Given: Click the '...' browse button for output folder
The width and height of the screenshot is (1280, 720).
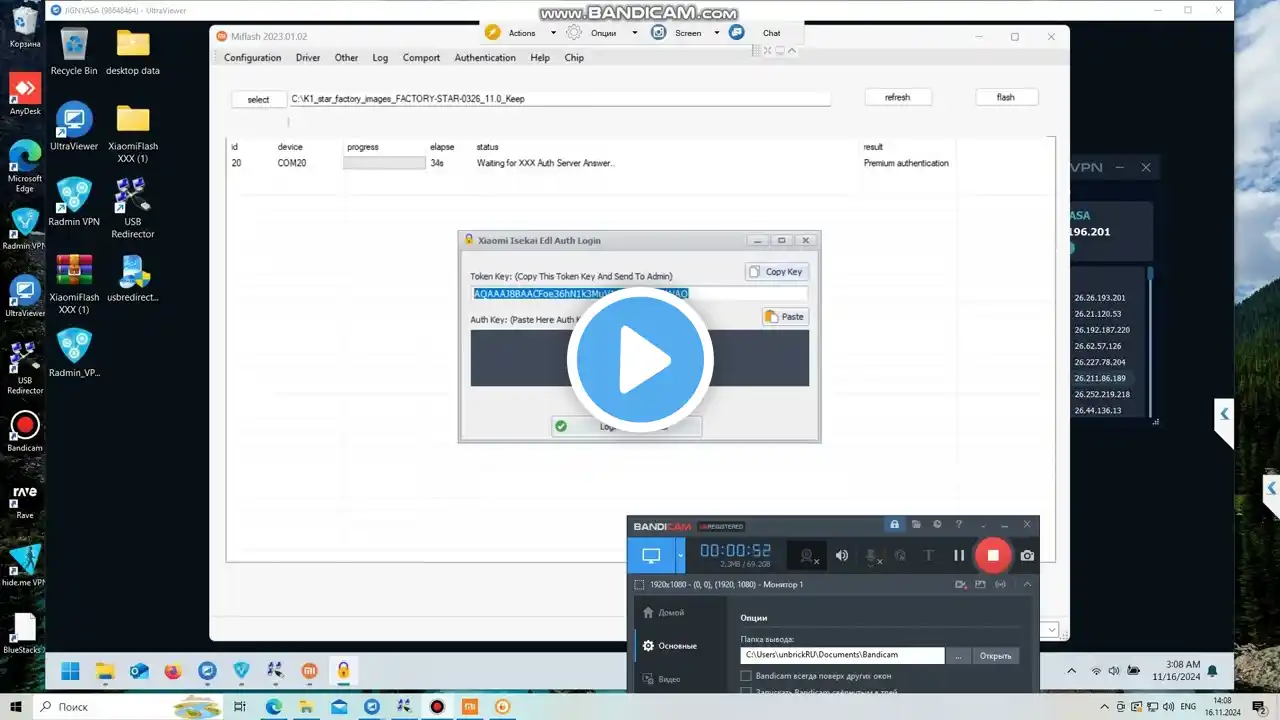Looking at the screenshot, I should 958,655.
